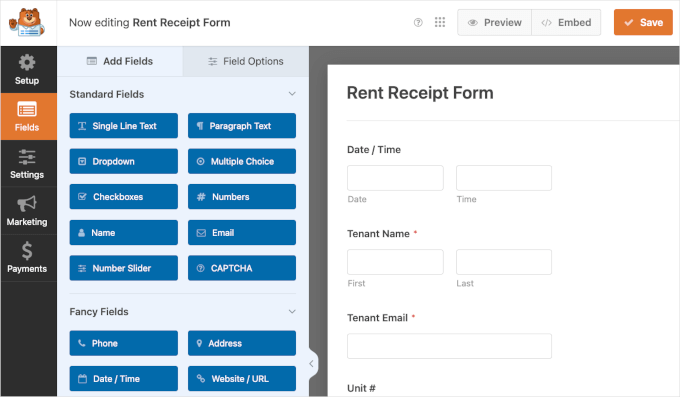The image size is (680, 397).
Task: Open the grid apps menu icon
Action: [x=440, y=22]
